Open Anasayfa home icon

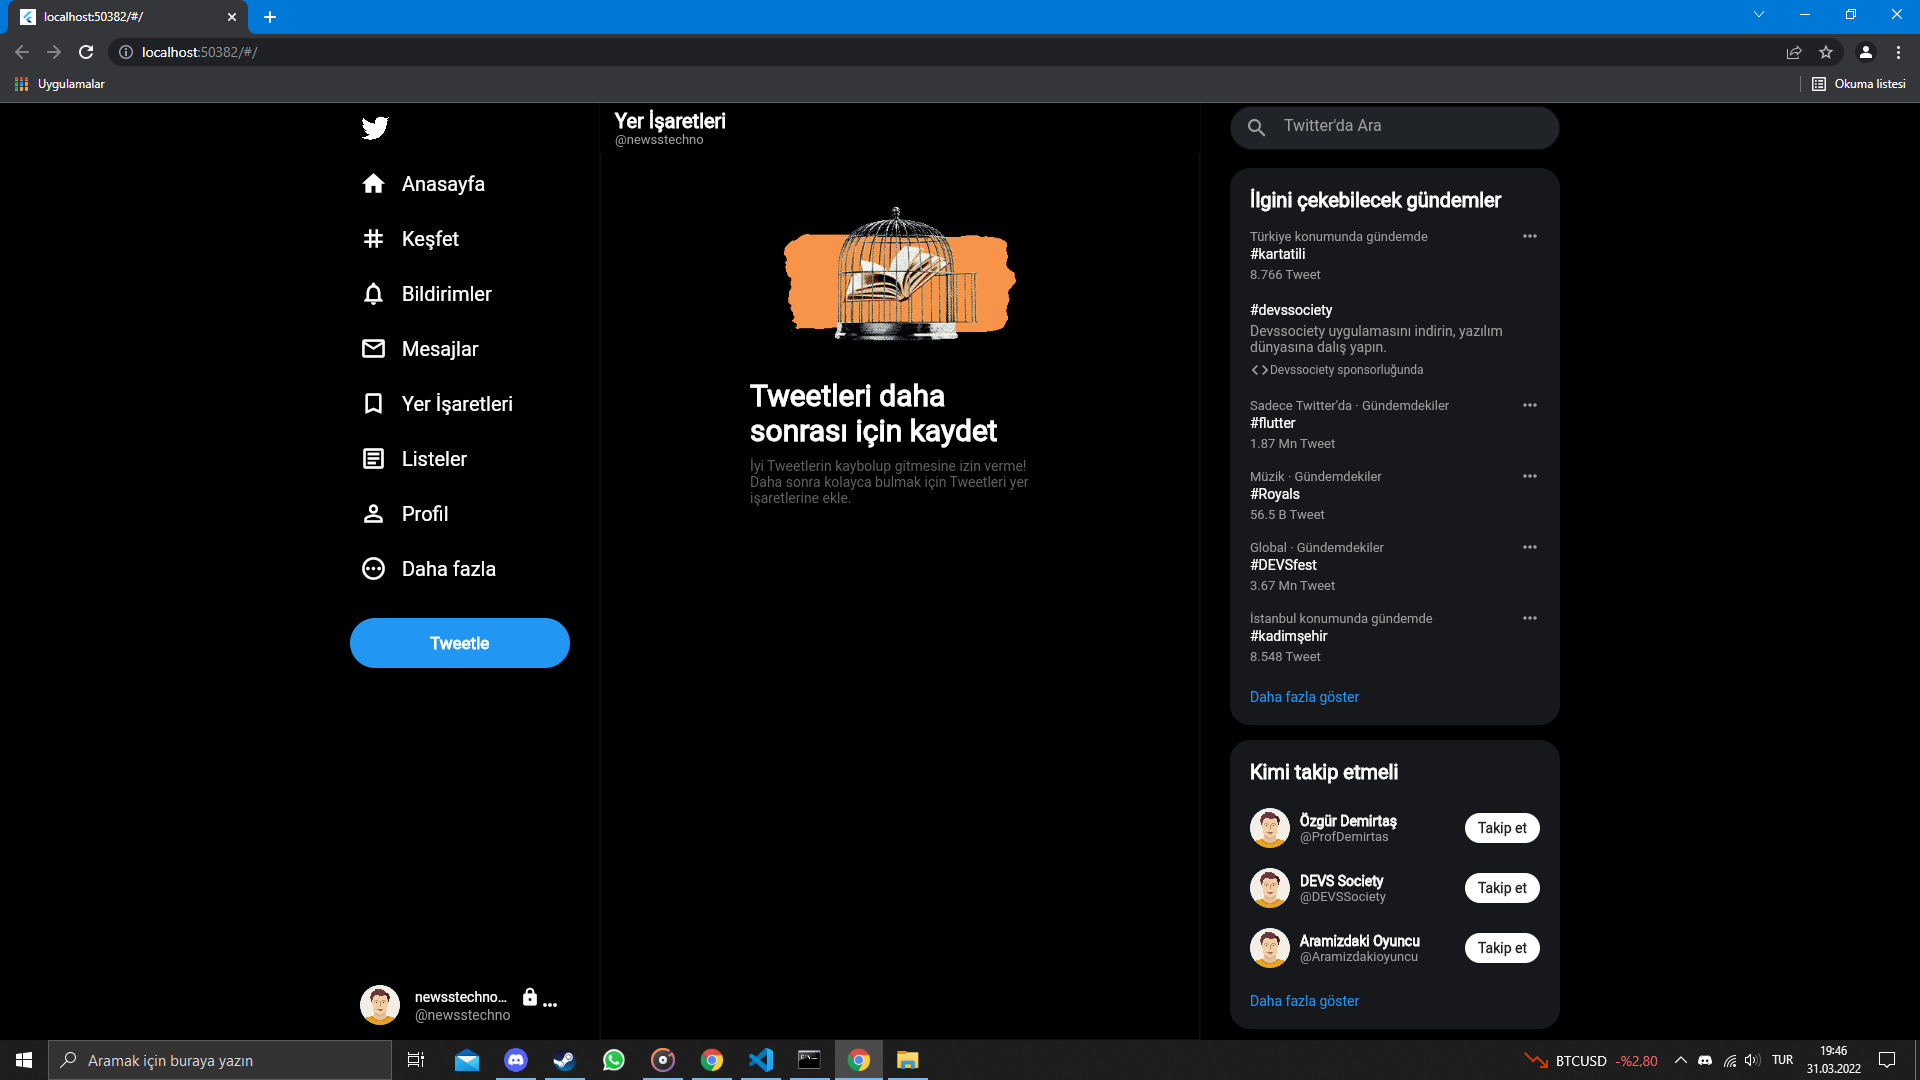pos(373,184)
